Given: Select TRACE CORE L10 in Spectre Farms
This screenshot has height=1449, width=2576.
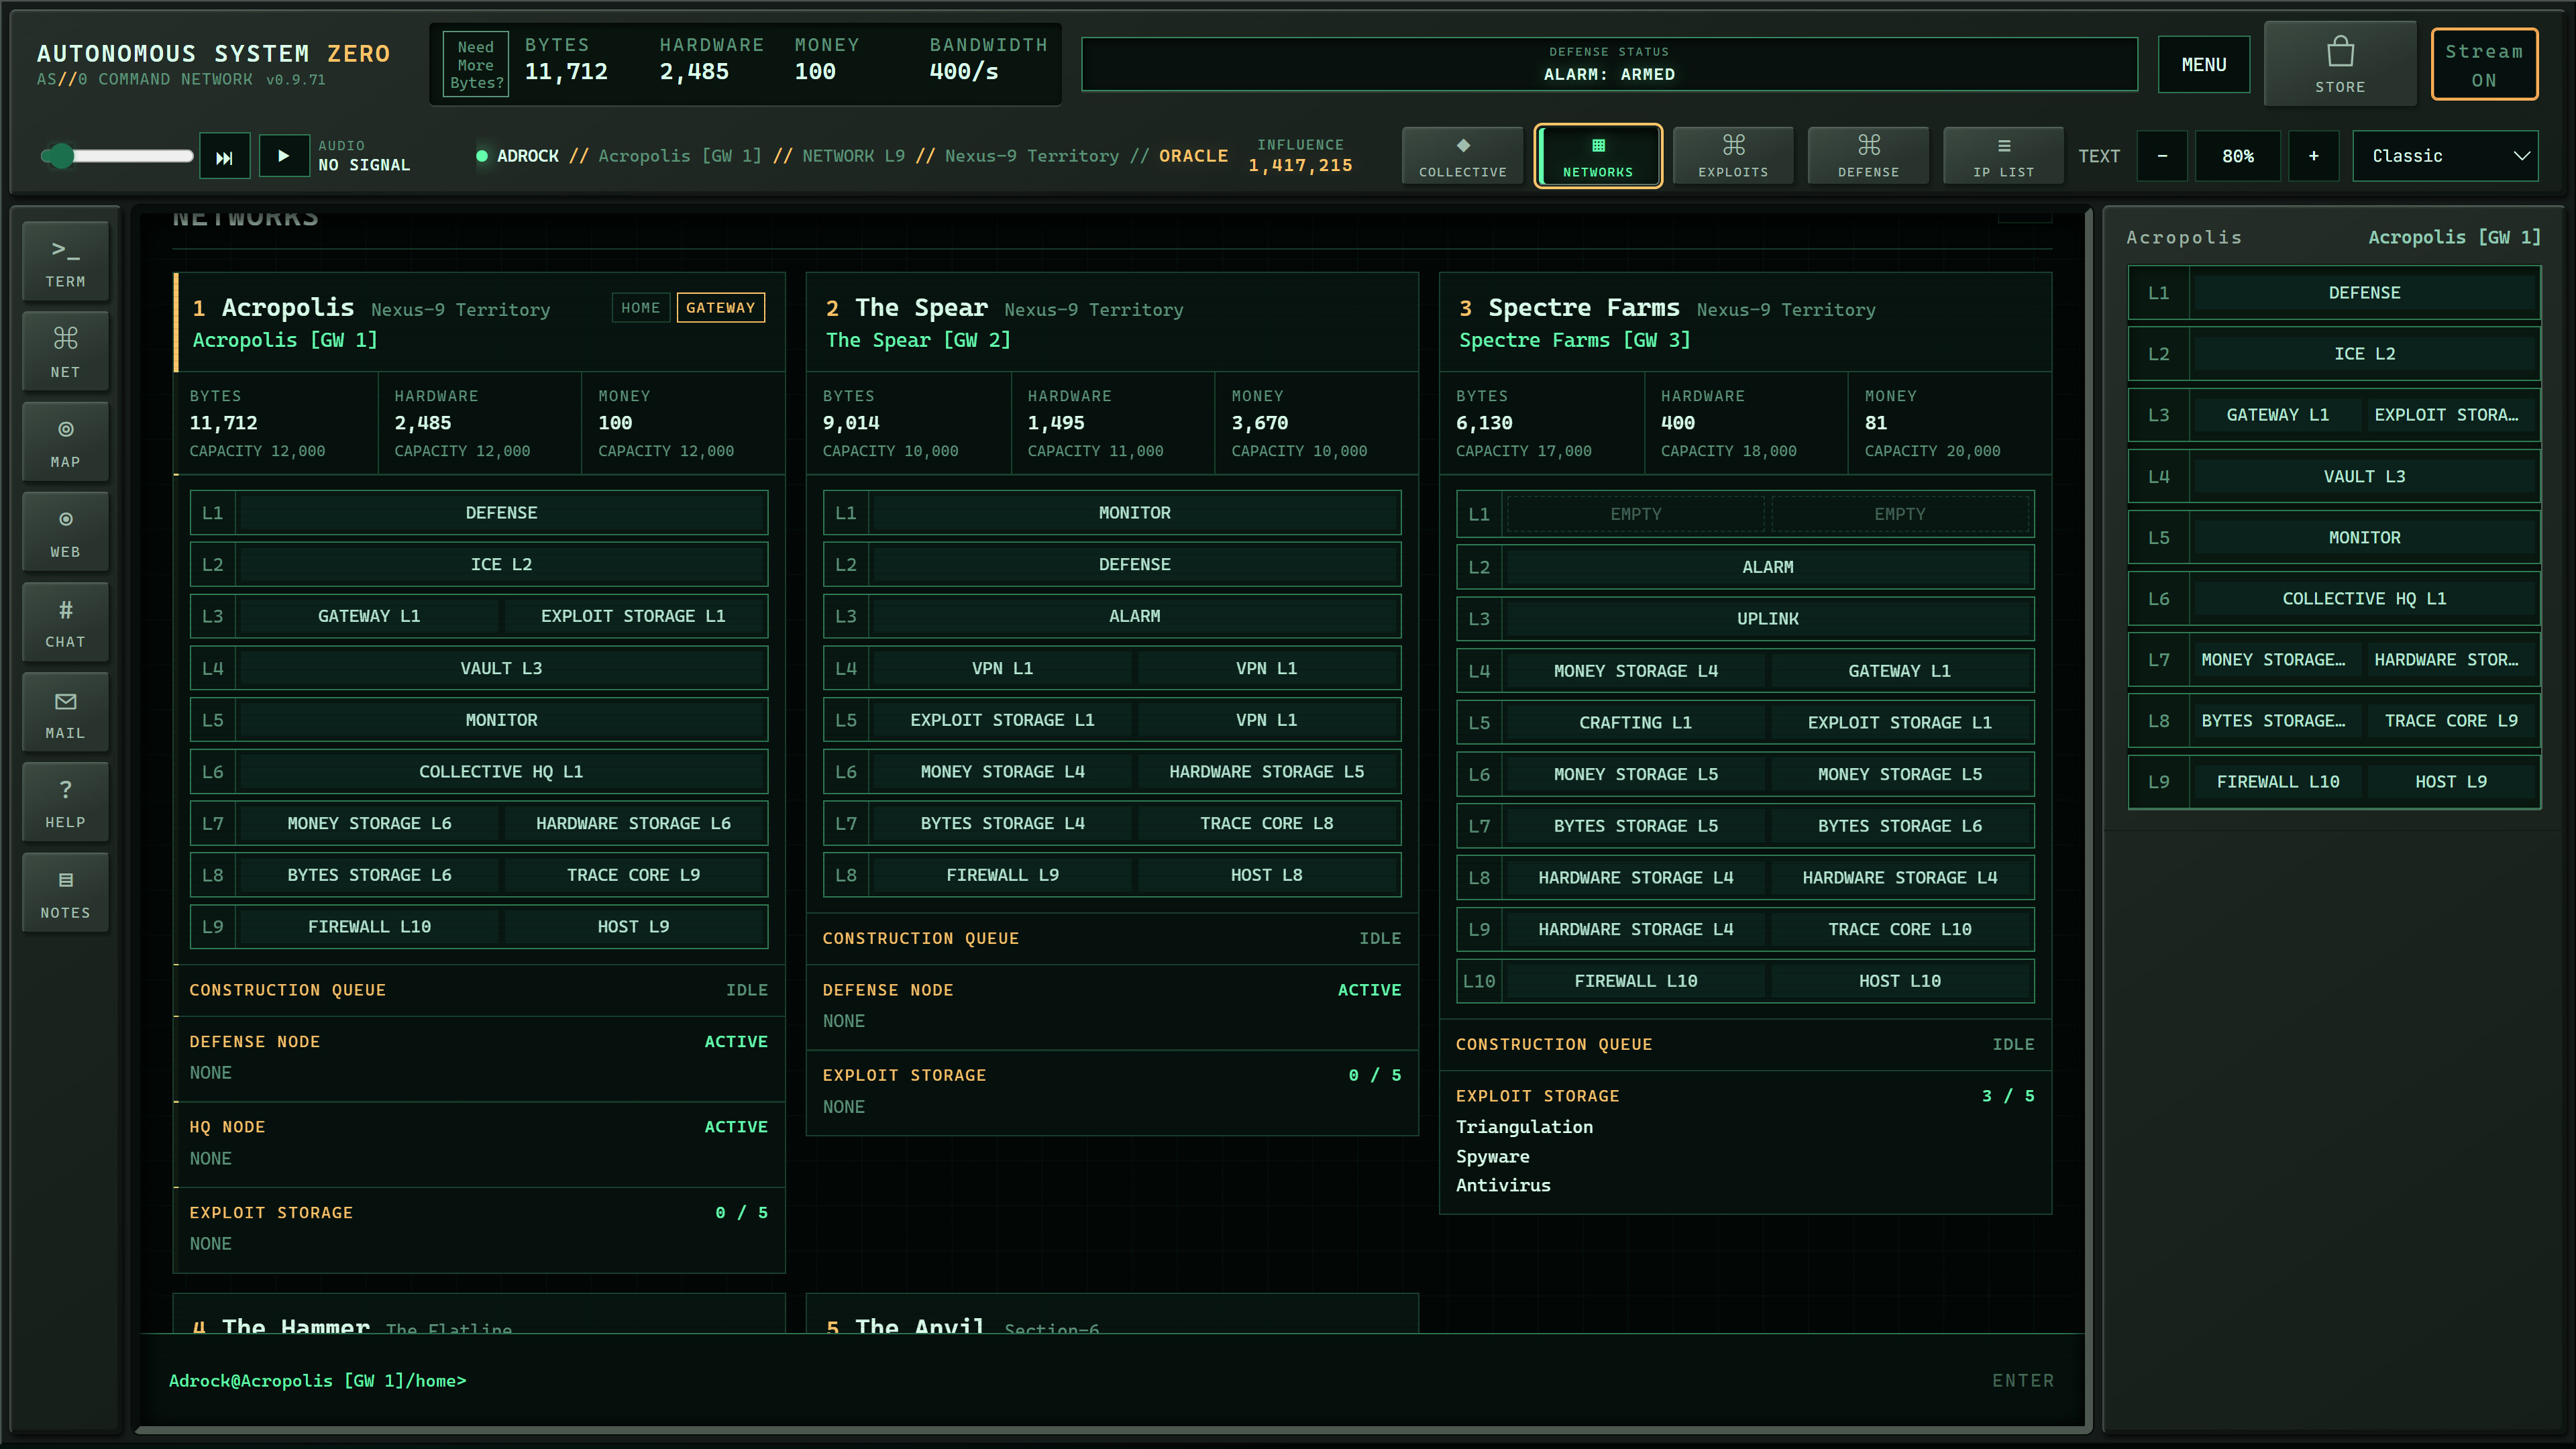Looking at the screenshot, I should 1899,929.
